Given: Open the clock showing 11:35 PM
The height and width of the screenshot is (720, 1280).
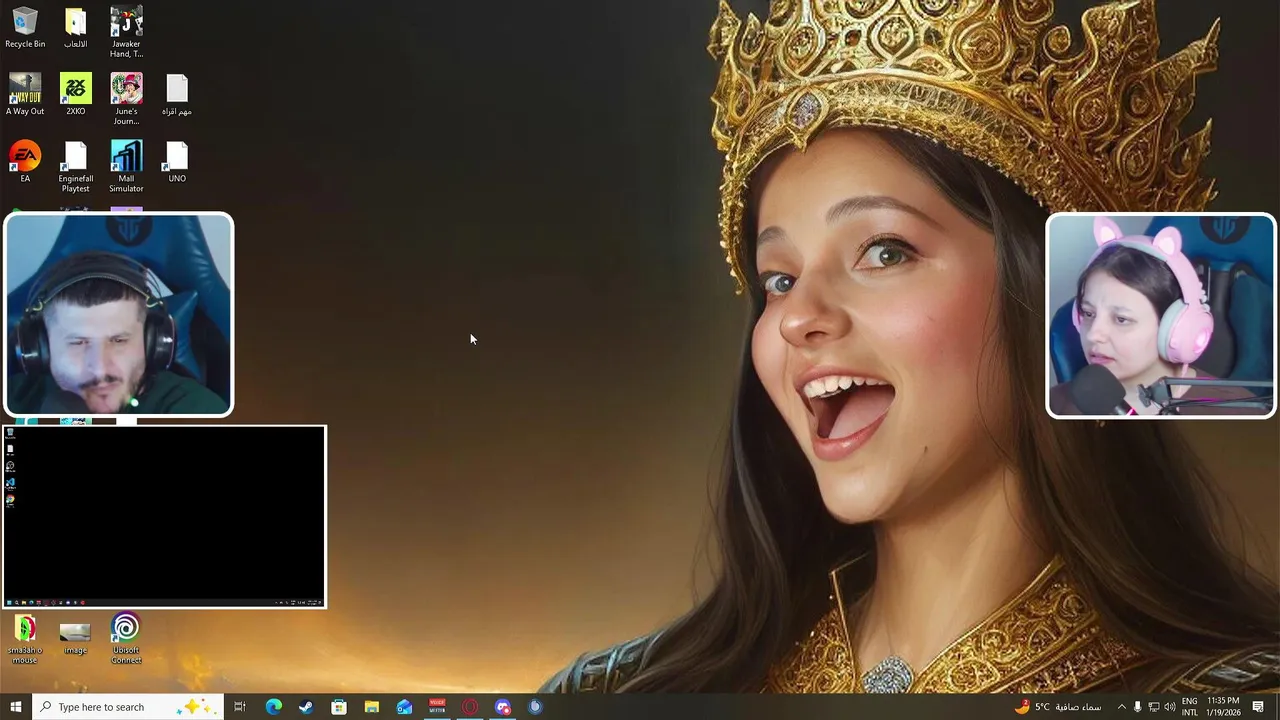Looking at the screenshot, I should pos(1223,707).
